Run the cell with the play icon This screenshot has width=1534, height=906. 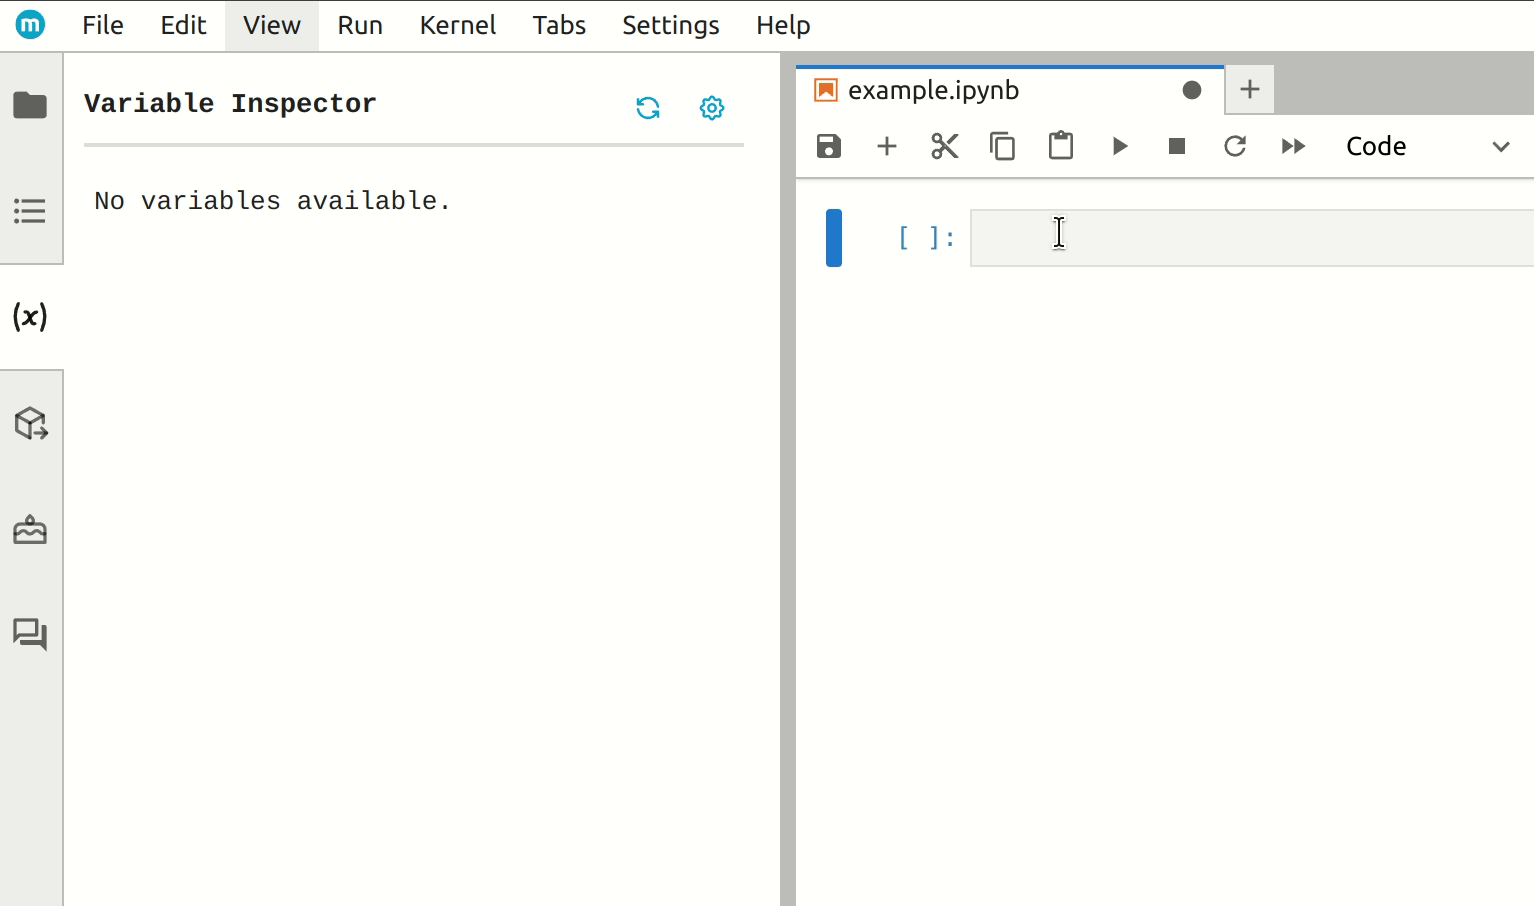pos(1119,146)
